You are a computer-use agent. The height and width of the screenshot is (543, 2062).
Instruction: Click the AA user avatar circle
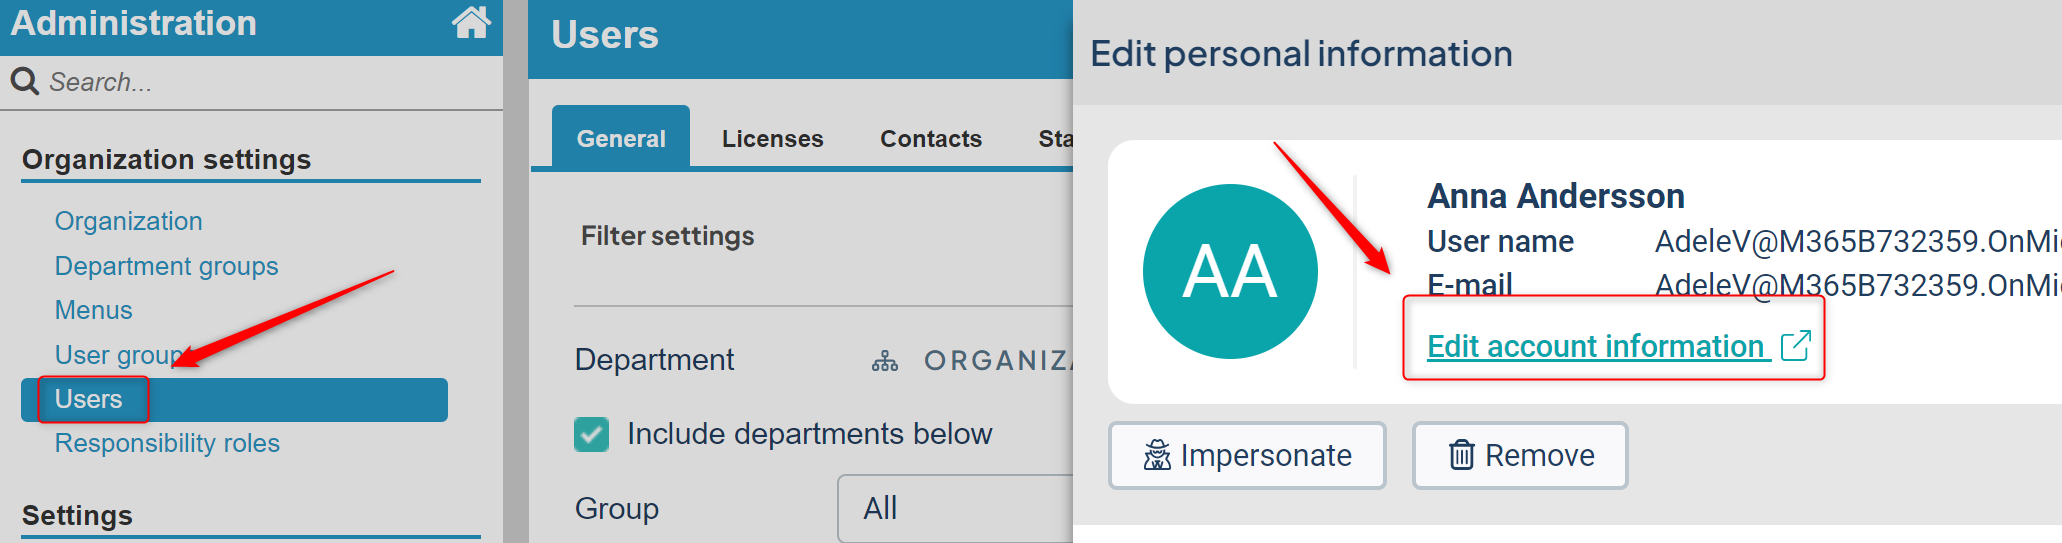(x=1230, y=271)
